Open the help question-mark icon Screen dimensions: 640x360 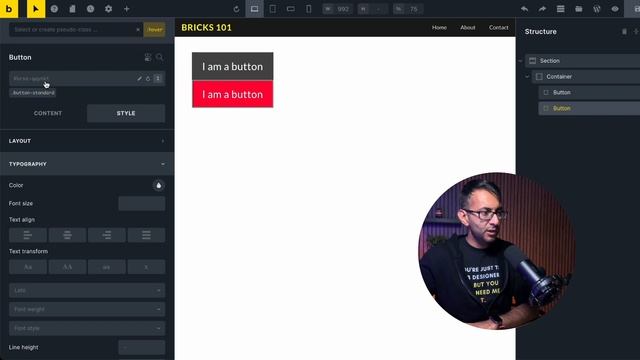54,9
